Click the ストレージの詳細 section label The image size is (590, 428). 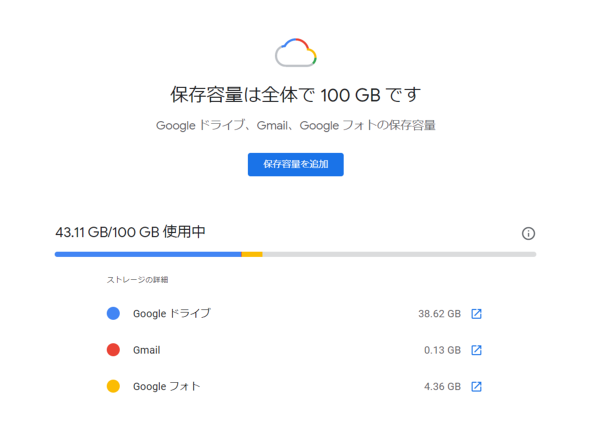coord(137,280)
